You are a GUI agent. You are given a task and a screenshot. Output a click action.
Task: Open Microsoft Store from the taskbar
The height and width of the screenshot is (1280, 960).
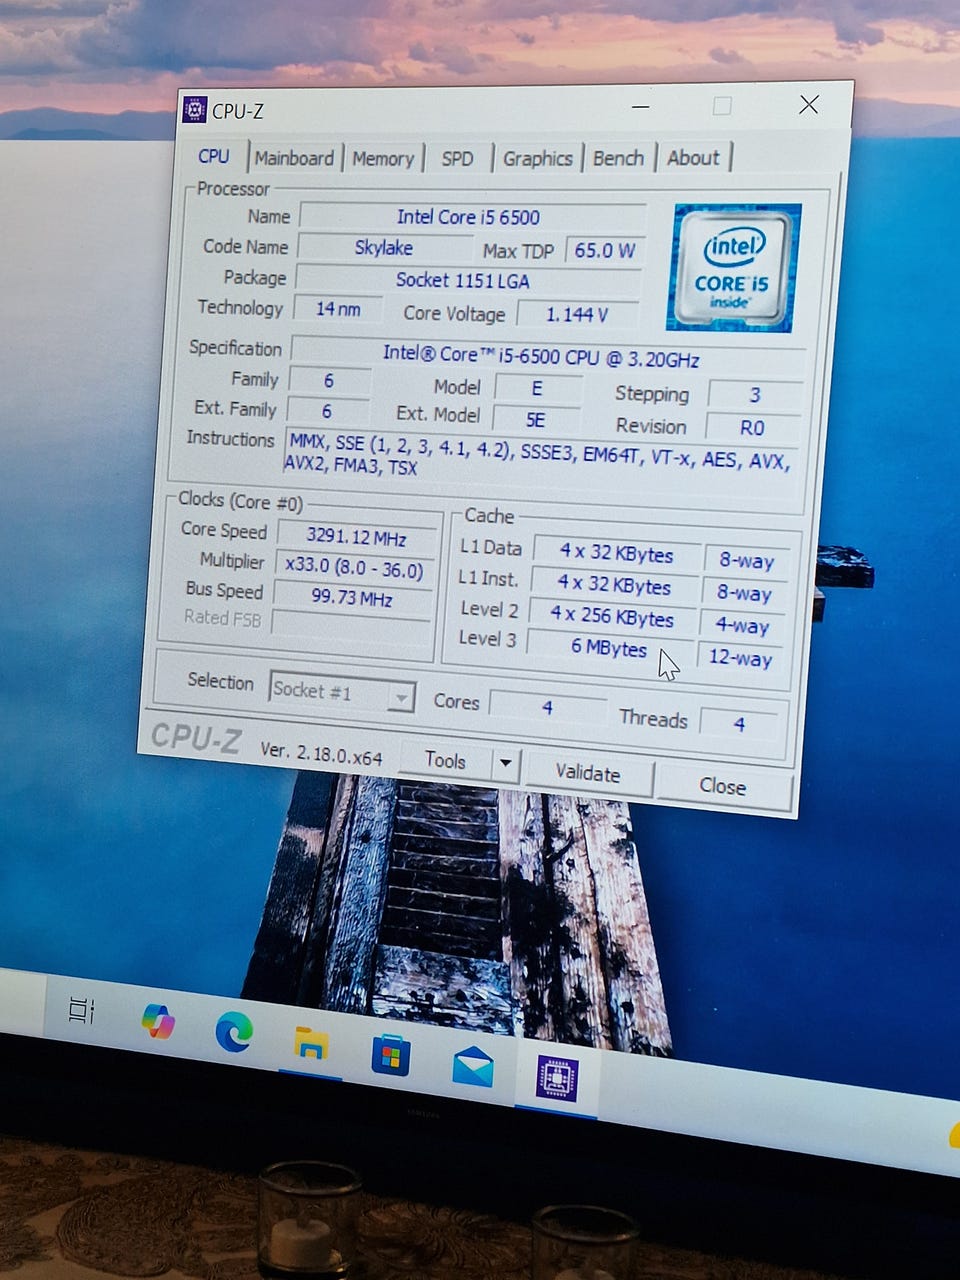click(391, 1055)
